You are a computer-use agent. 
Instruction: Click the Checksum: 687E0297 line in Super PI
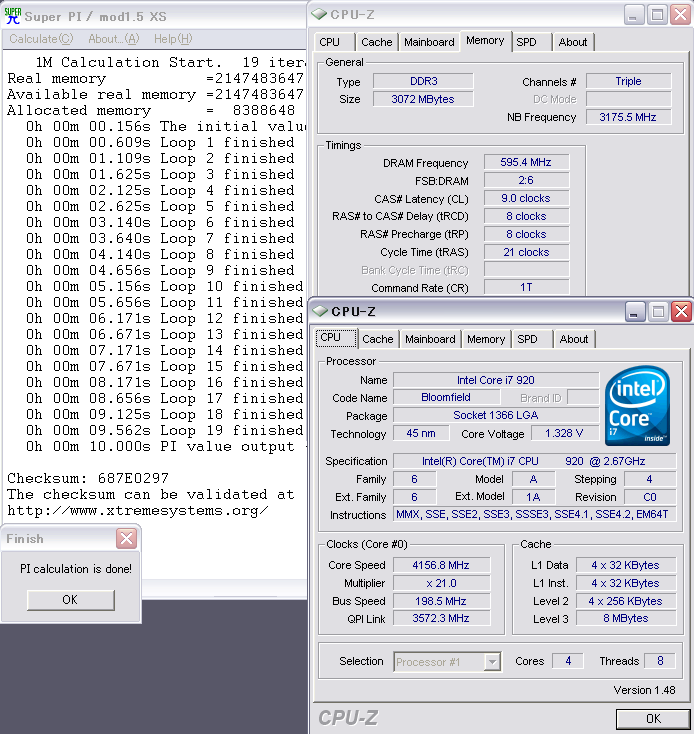pyautogui.click(x=88, y=478)
